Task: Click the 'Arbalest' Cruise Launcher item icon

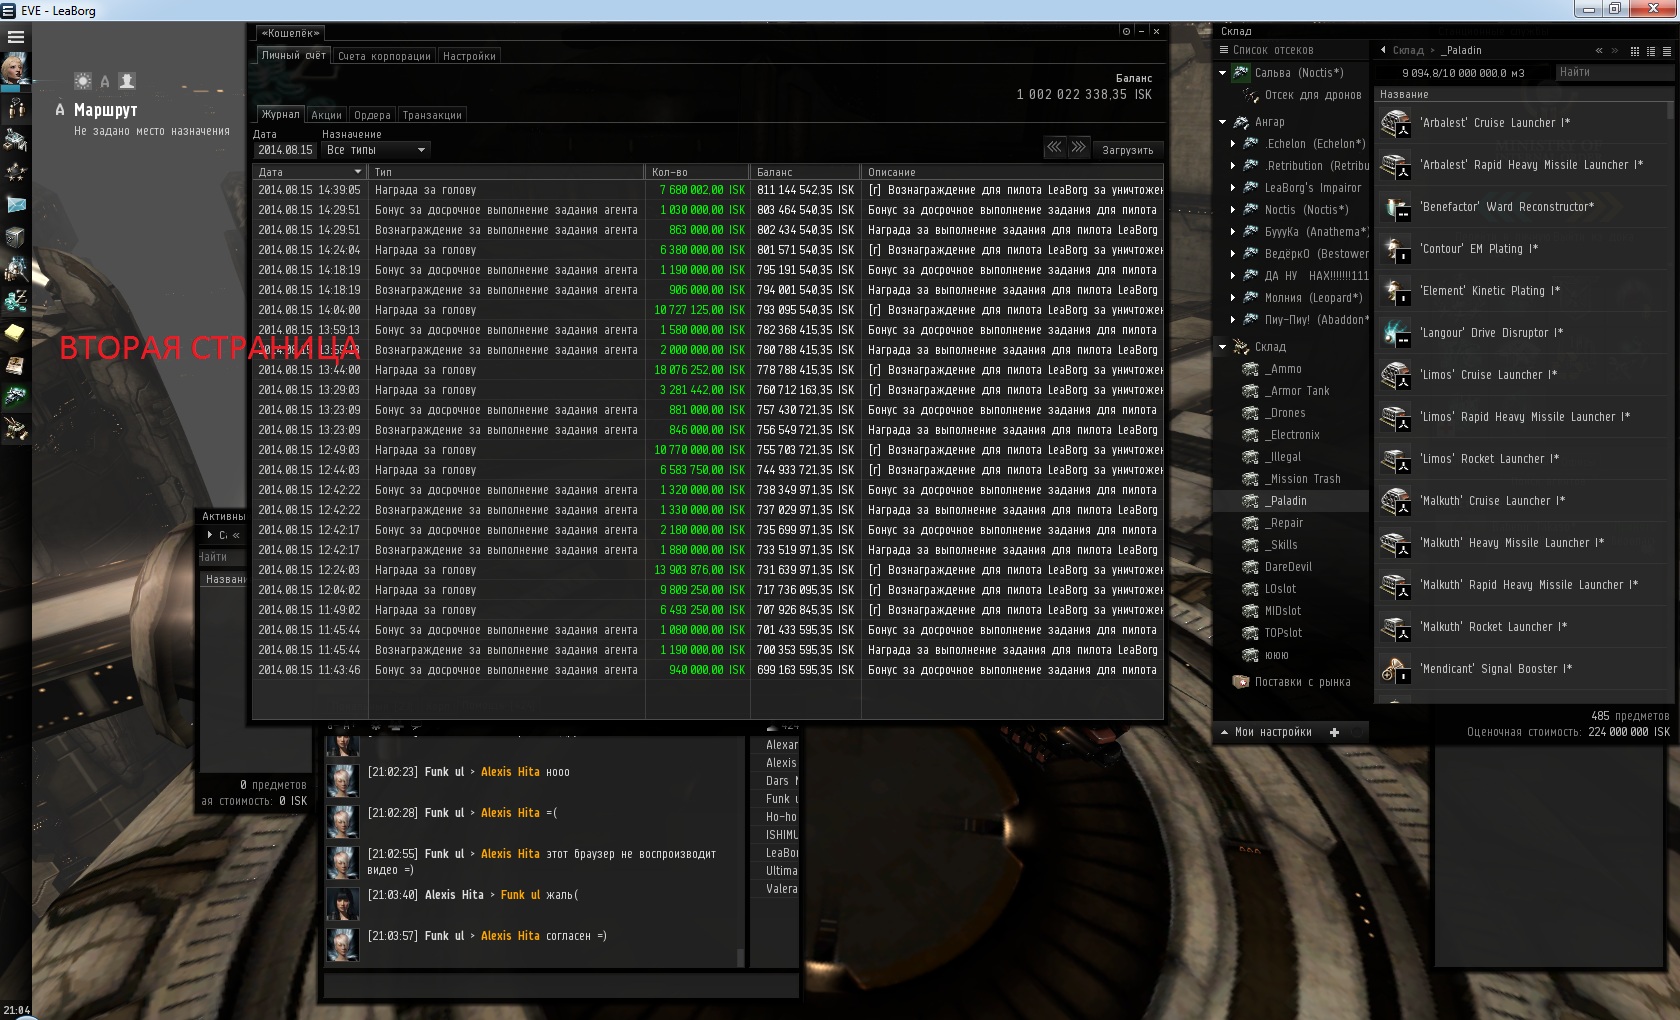Action: [1395, 123]
